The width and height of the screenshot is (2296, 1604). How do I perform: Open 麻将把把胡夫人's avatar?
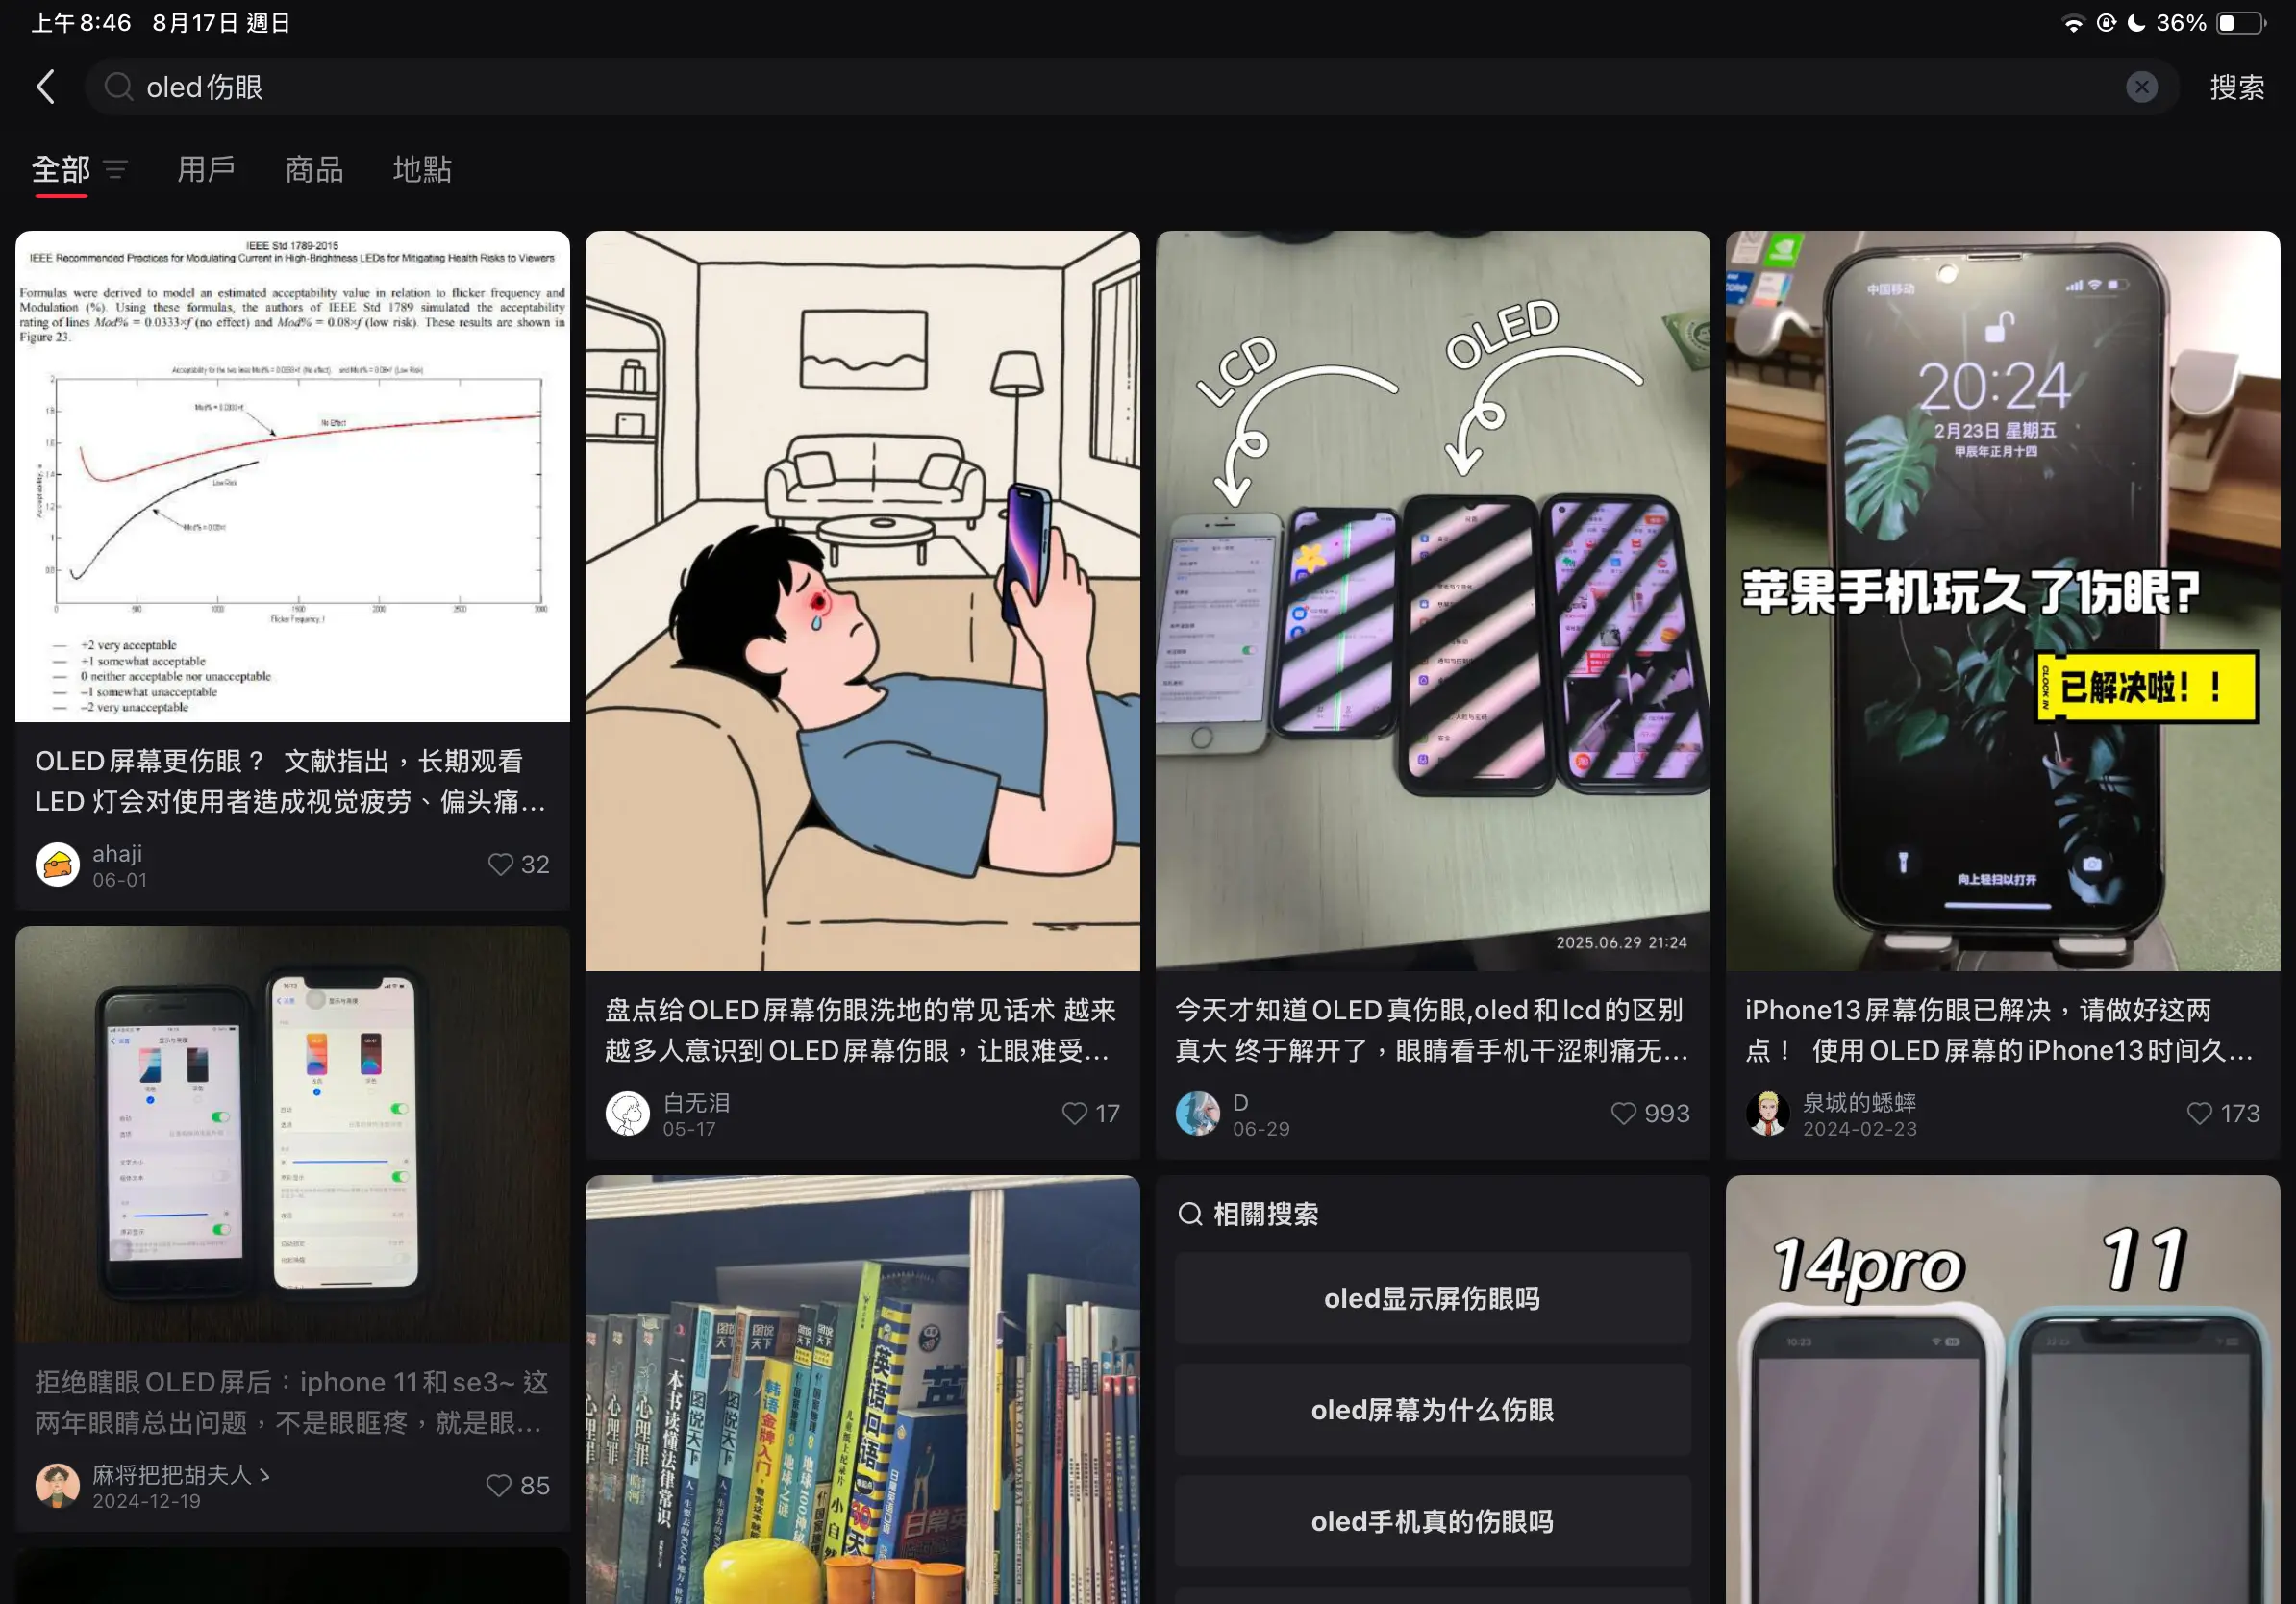pos(57,1486)
